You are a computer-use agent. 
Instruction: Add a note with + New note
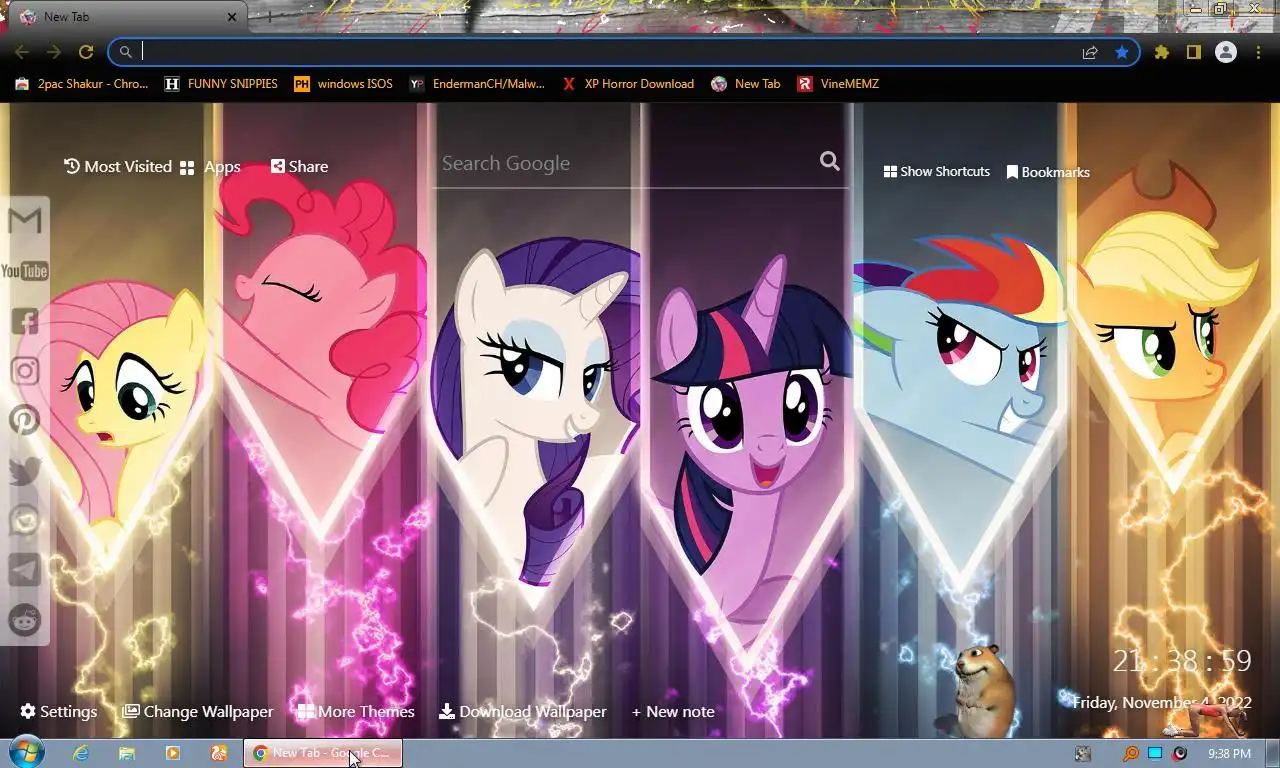coord(673,712)
